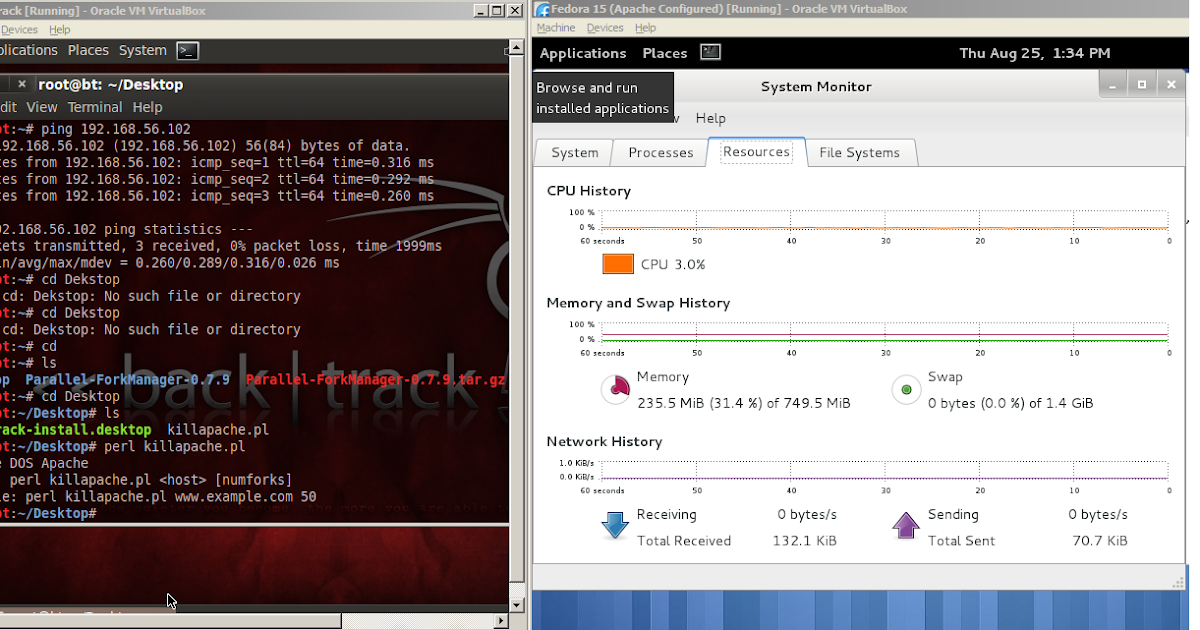Click '70.7 KiB' total sent value

coord(1100,541)
